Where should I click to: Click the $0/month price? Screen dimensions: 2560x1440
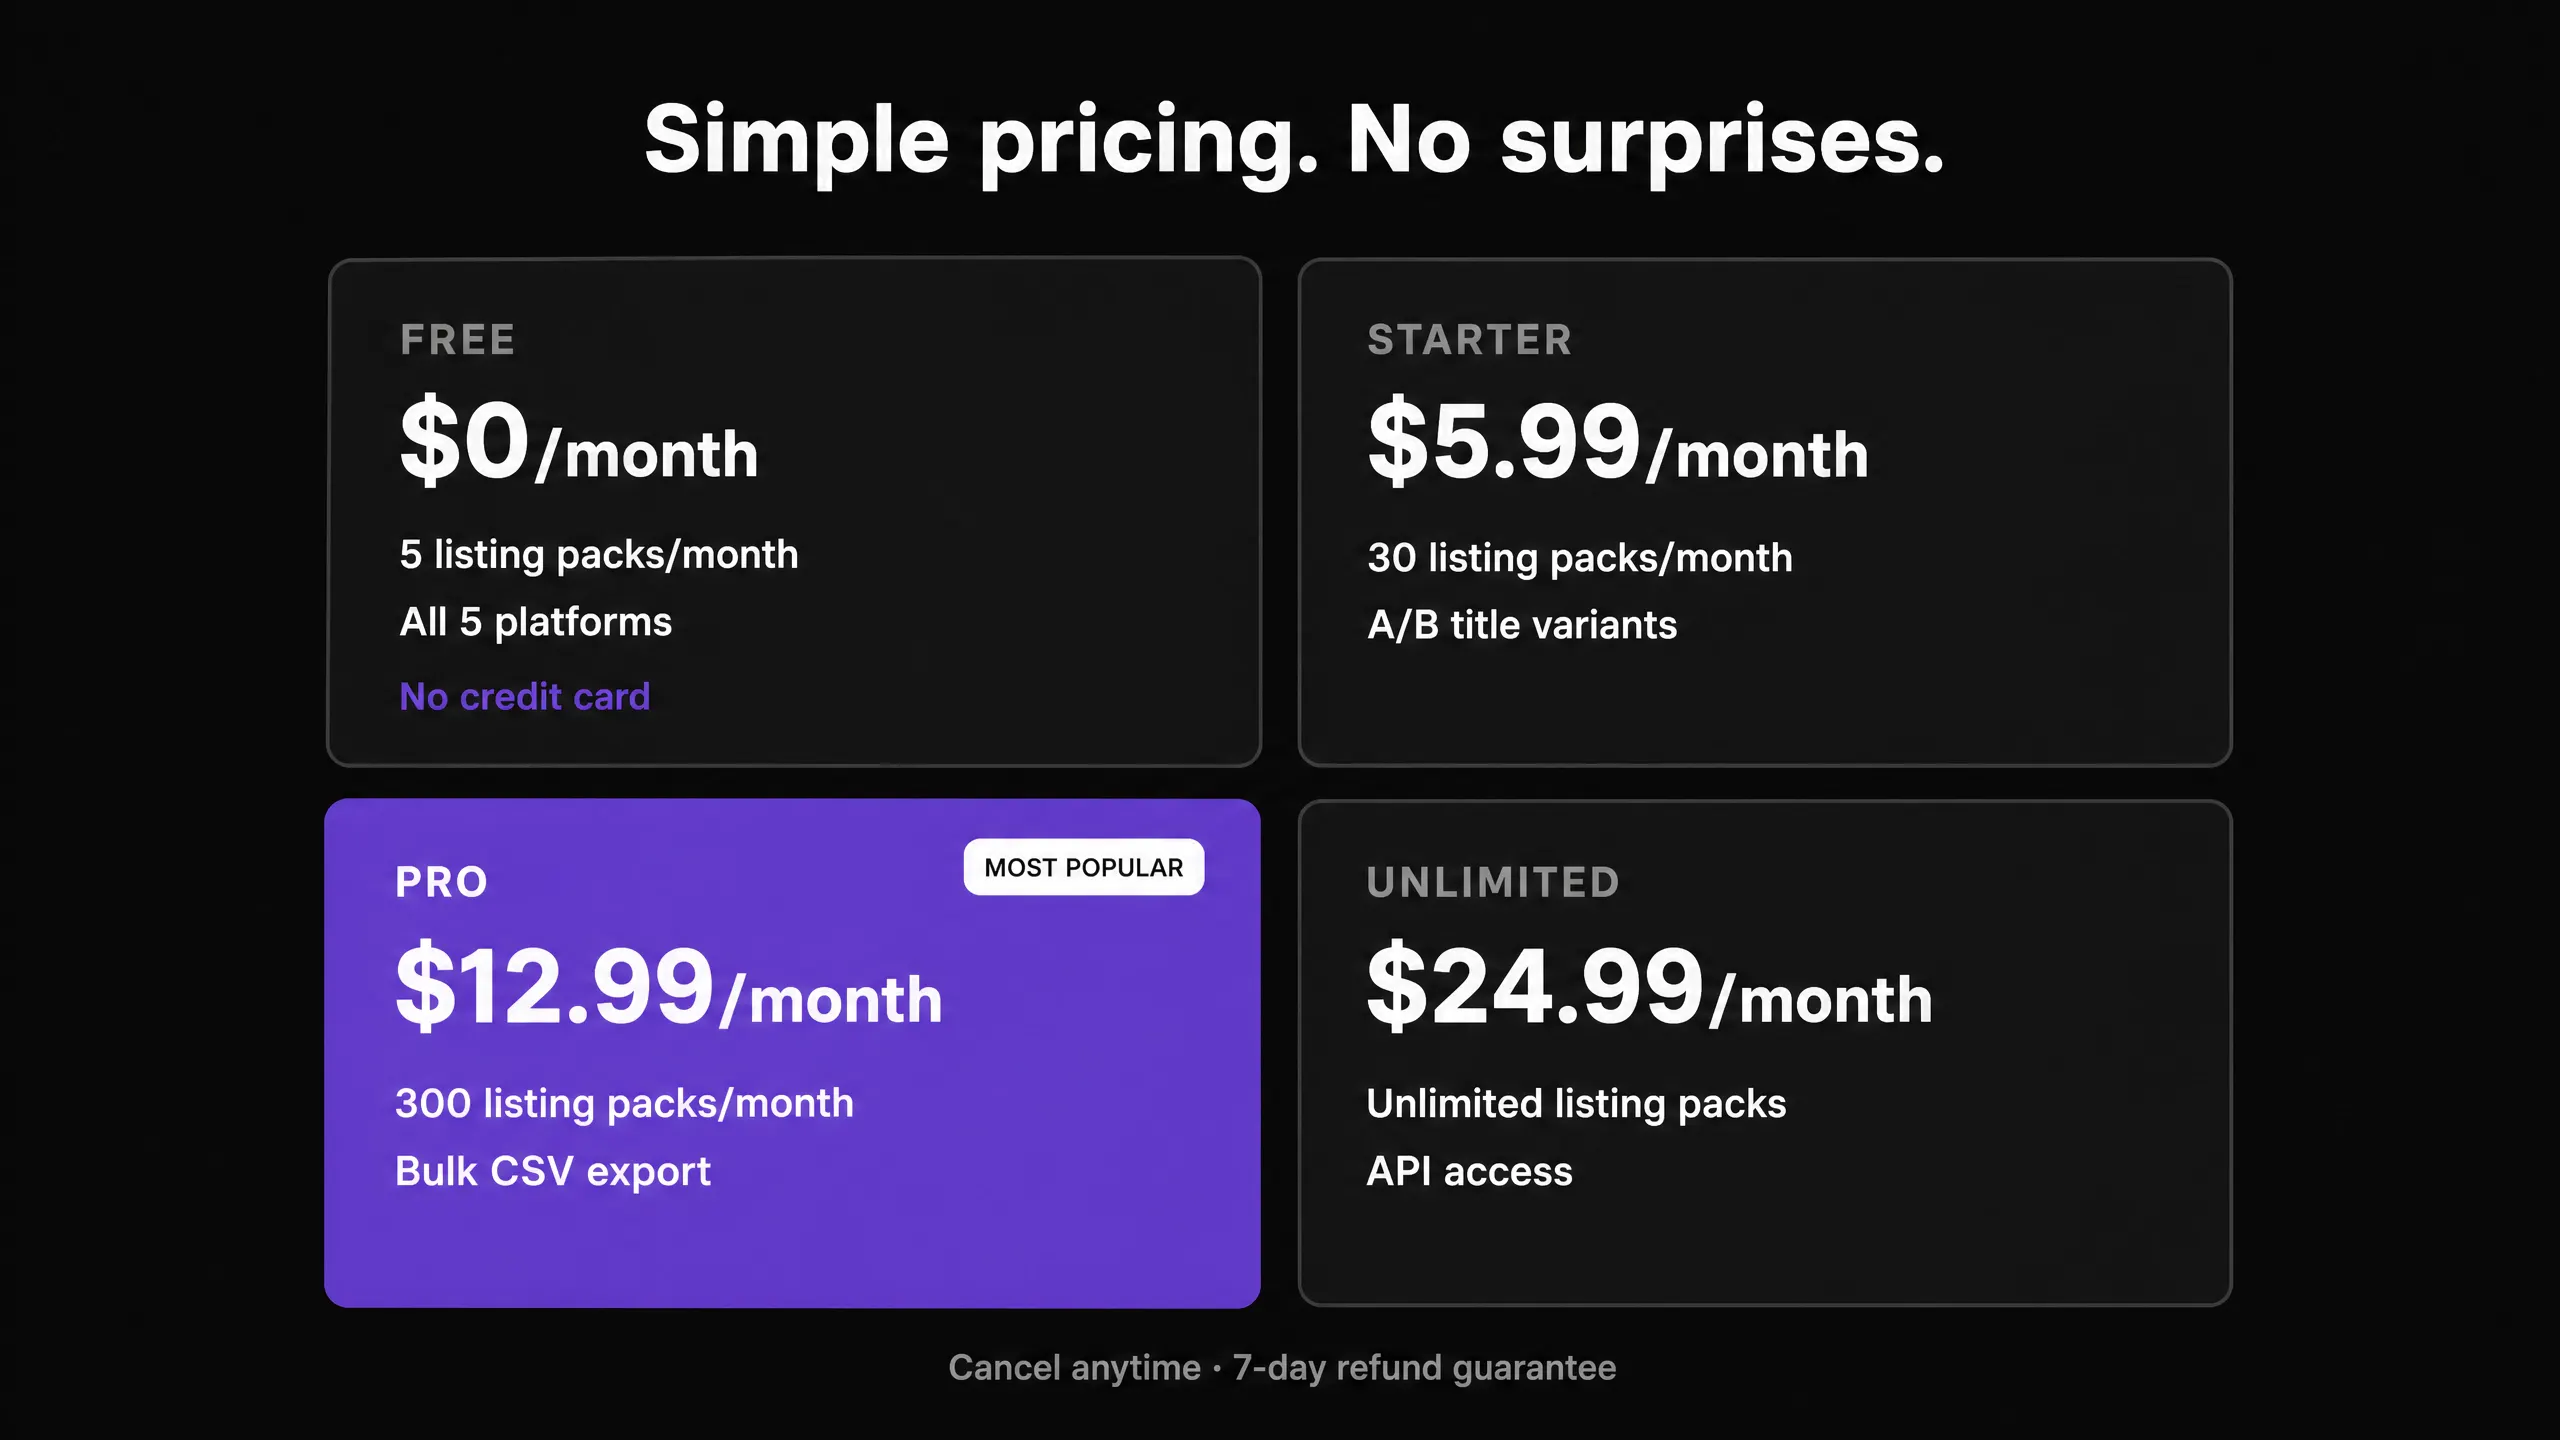click(x=579, y=441)
